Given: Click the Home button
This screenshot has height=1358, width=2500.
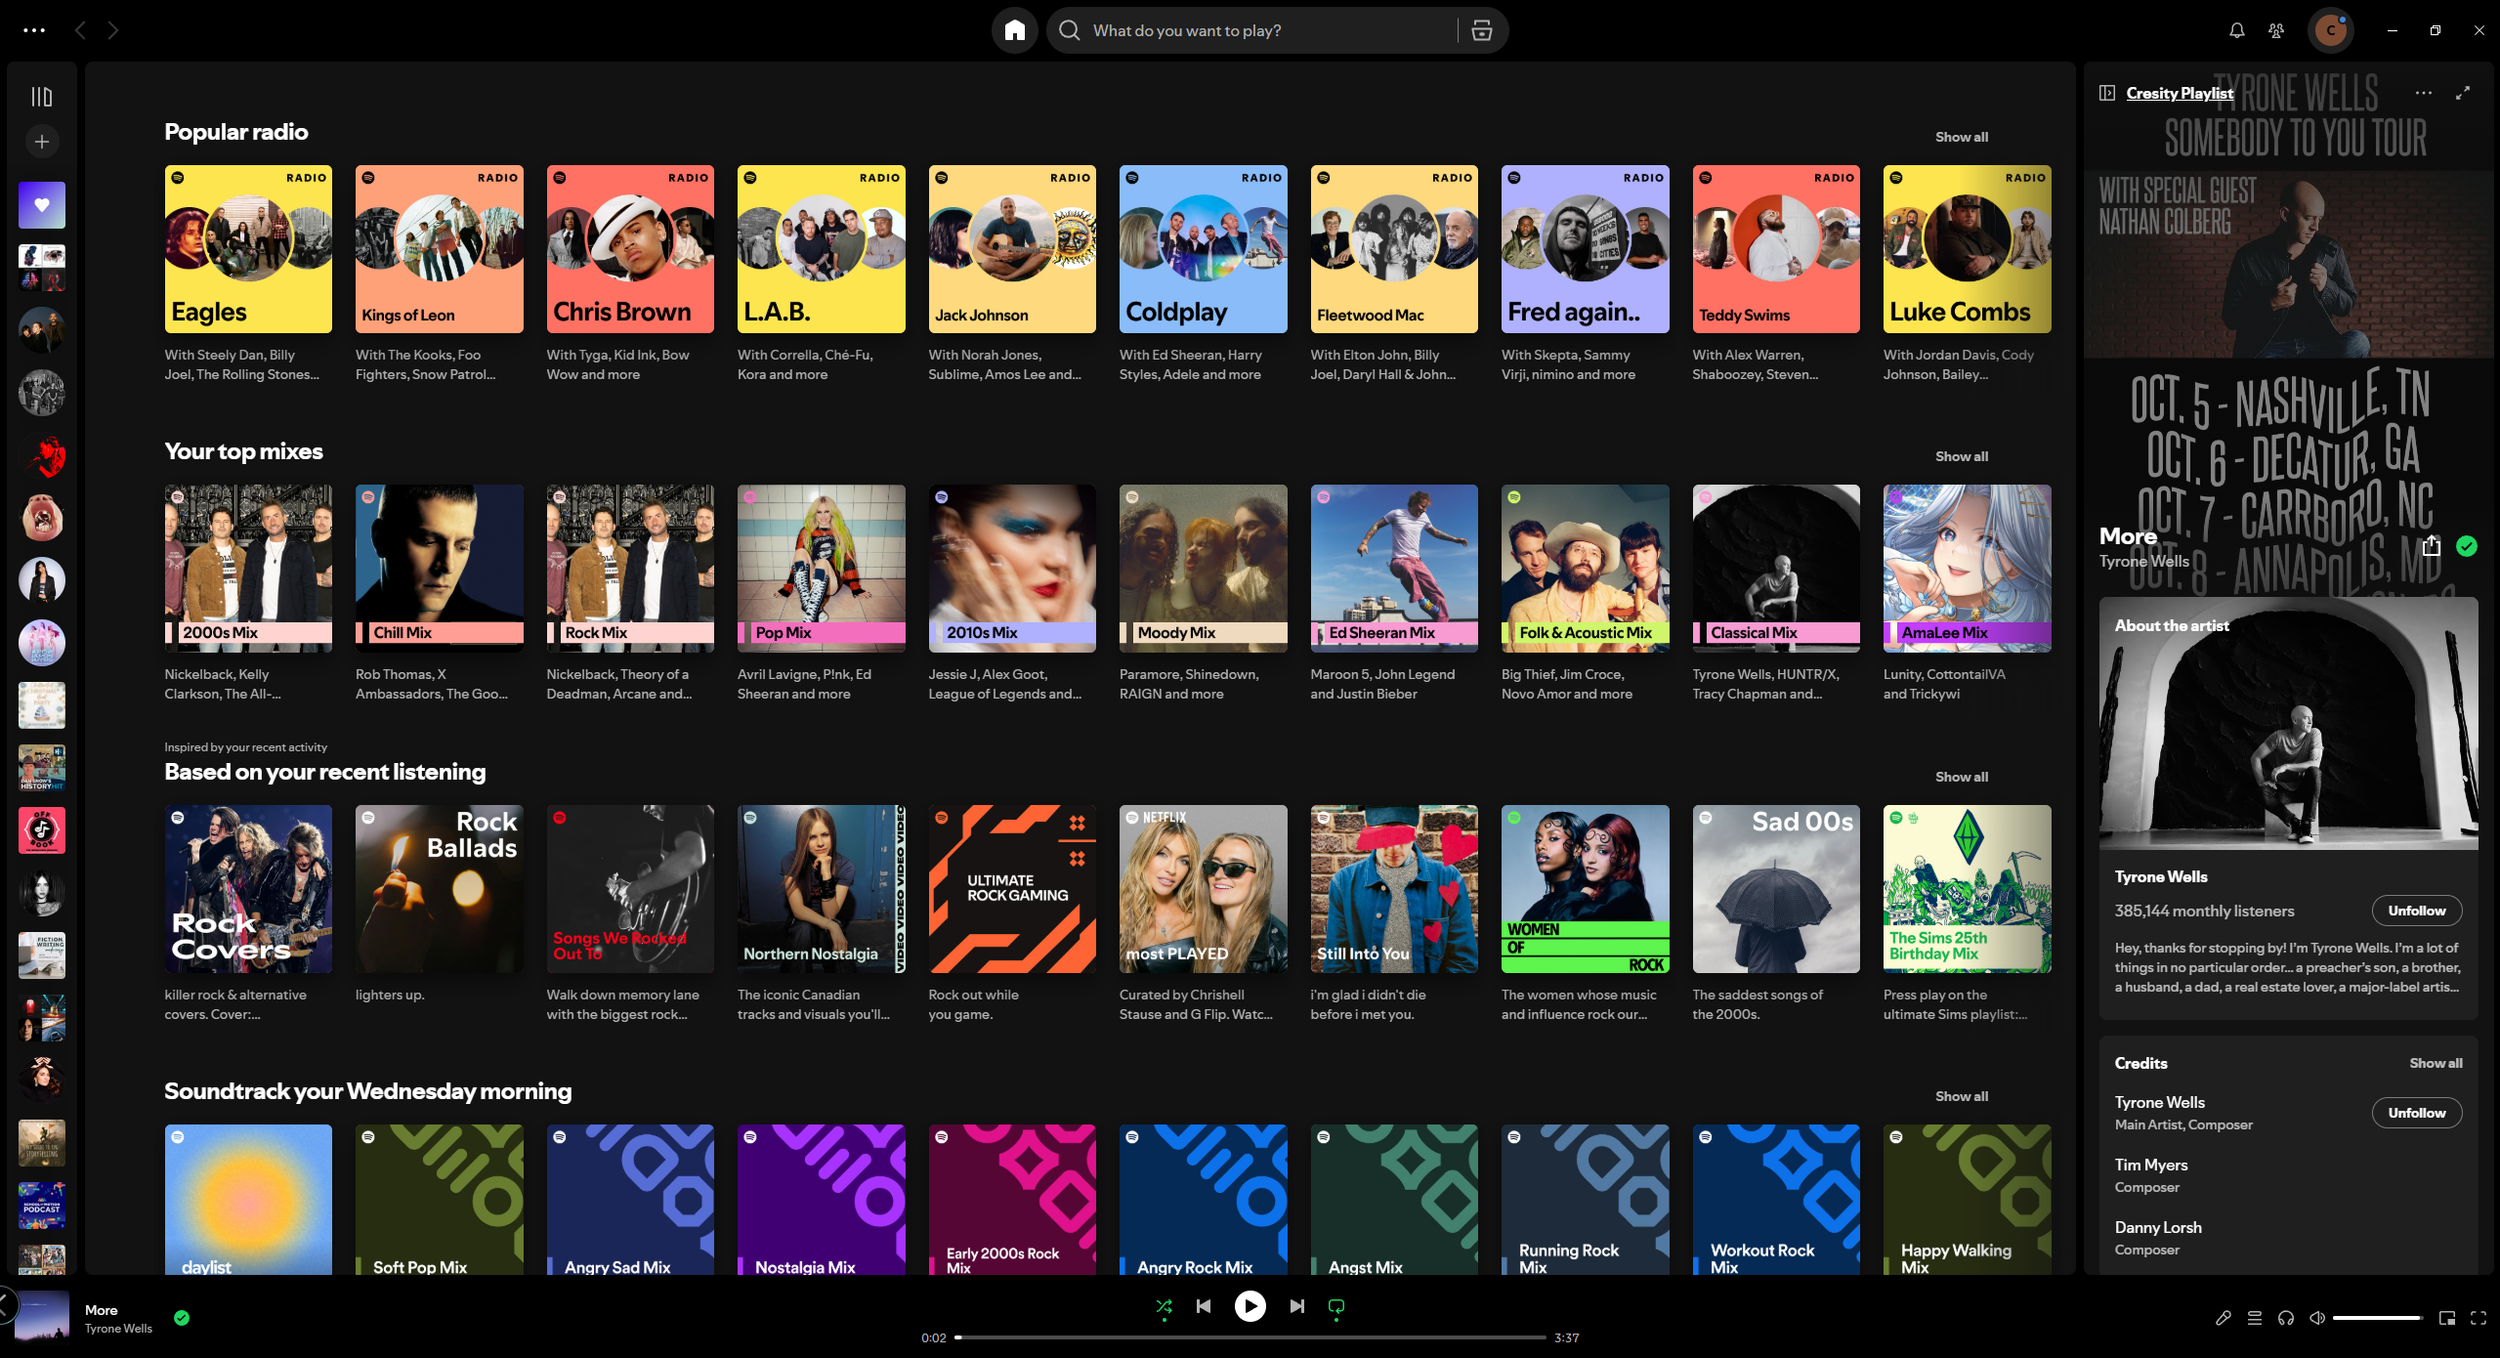Looking at the screenshot, I should (x=1014, y=30).
